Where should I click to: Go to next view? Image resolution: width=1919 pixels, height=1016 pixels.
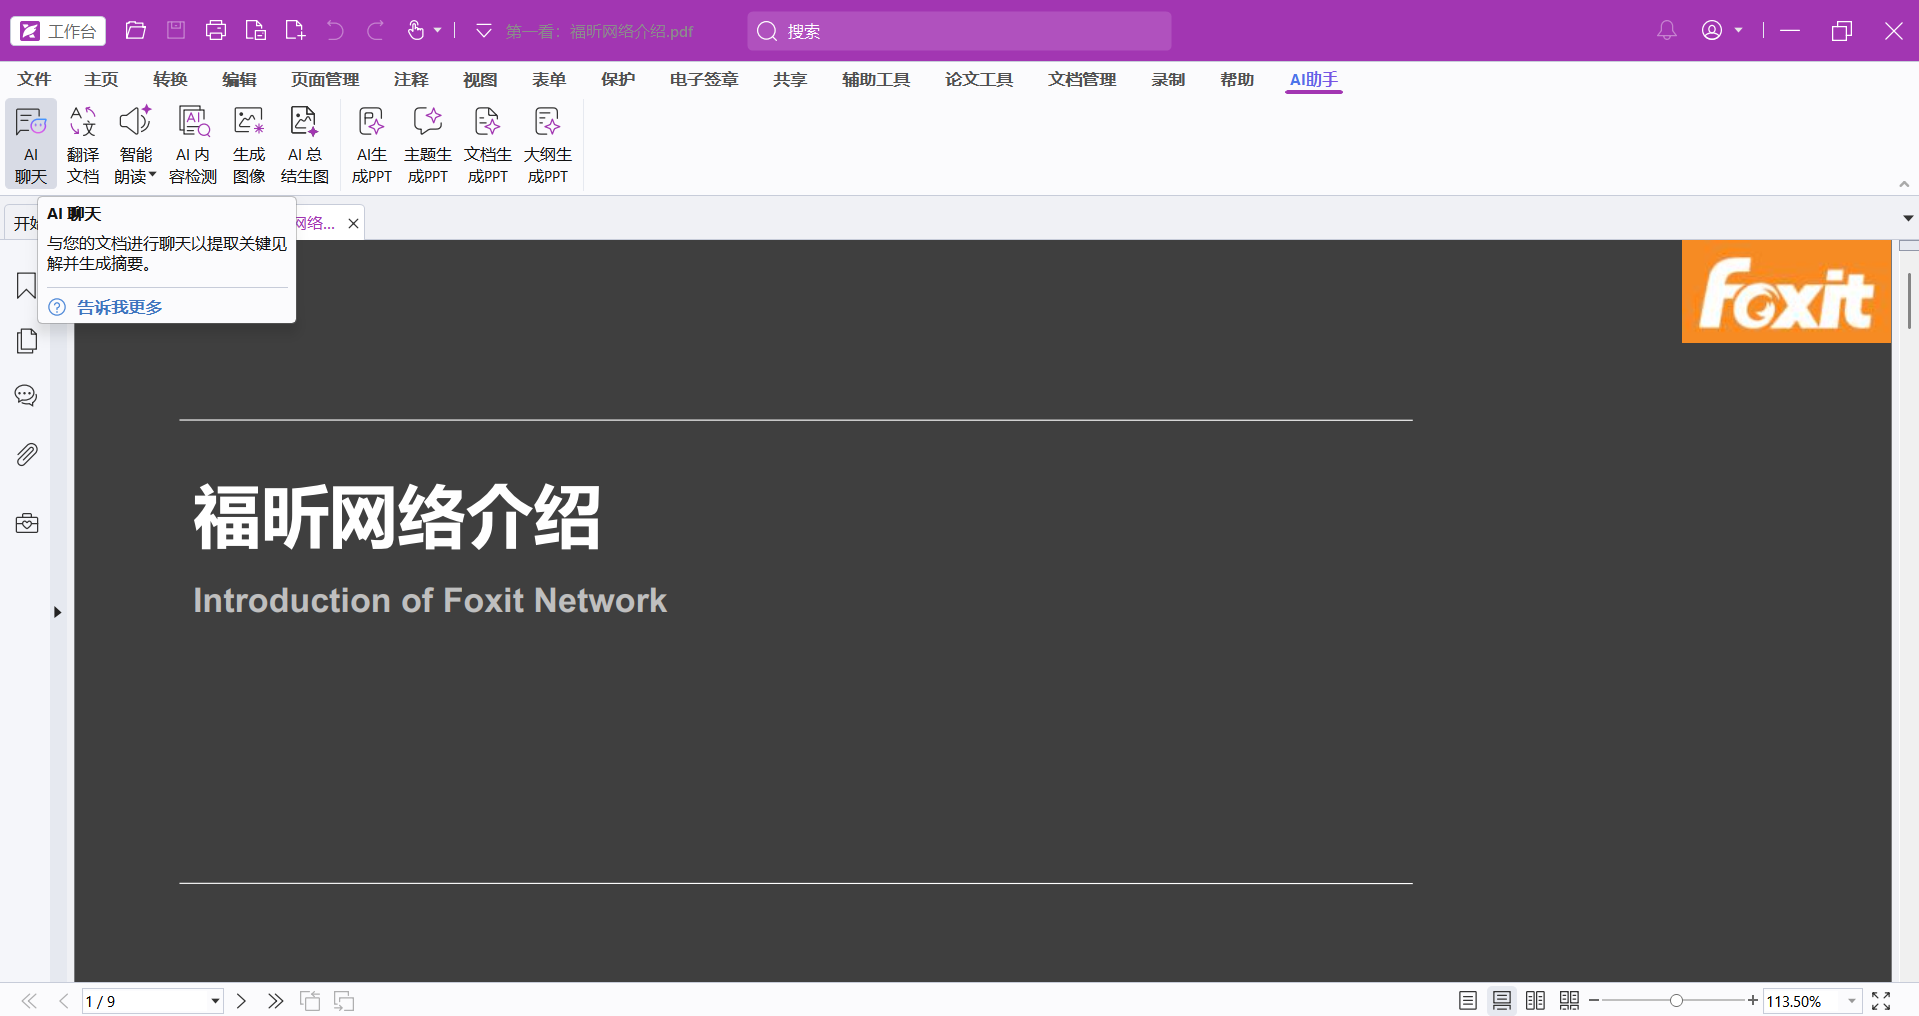pyautogui.click(x=344, y=1001)
